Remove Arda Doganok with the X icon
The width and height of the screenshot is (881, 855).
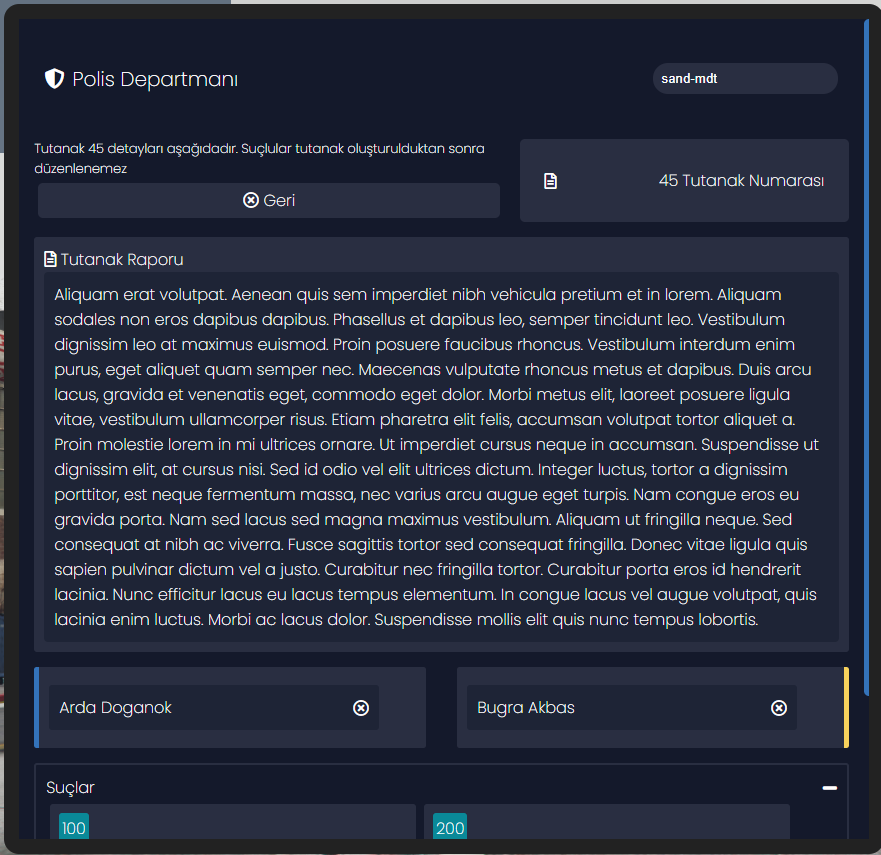pos(361,708)
